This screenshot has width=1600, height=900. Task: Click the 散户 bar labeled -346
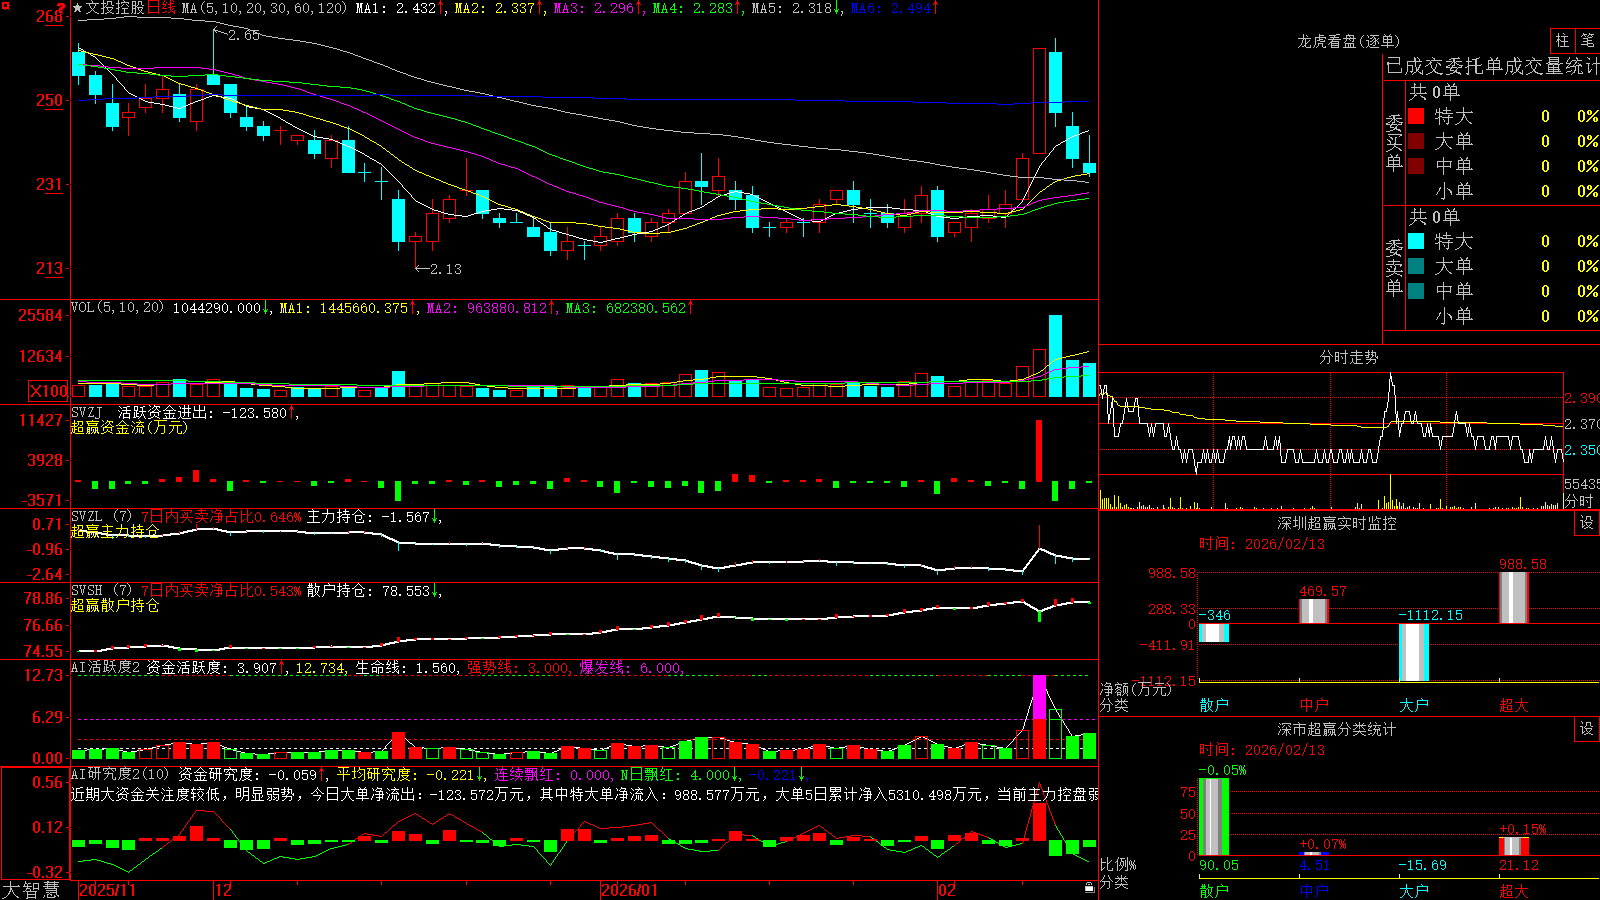1214,633
